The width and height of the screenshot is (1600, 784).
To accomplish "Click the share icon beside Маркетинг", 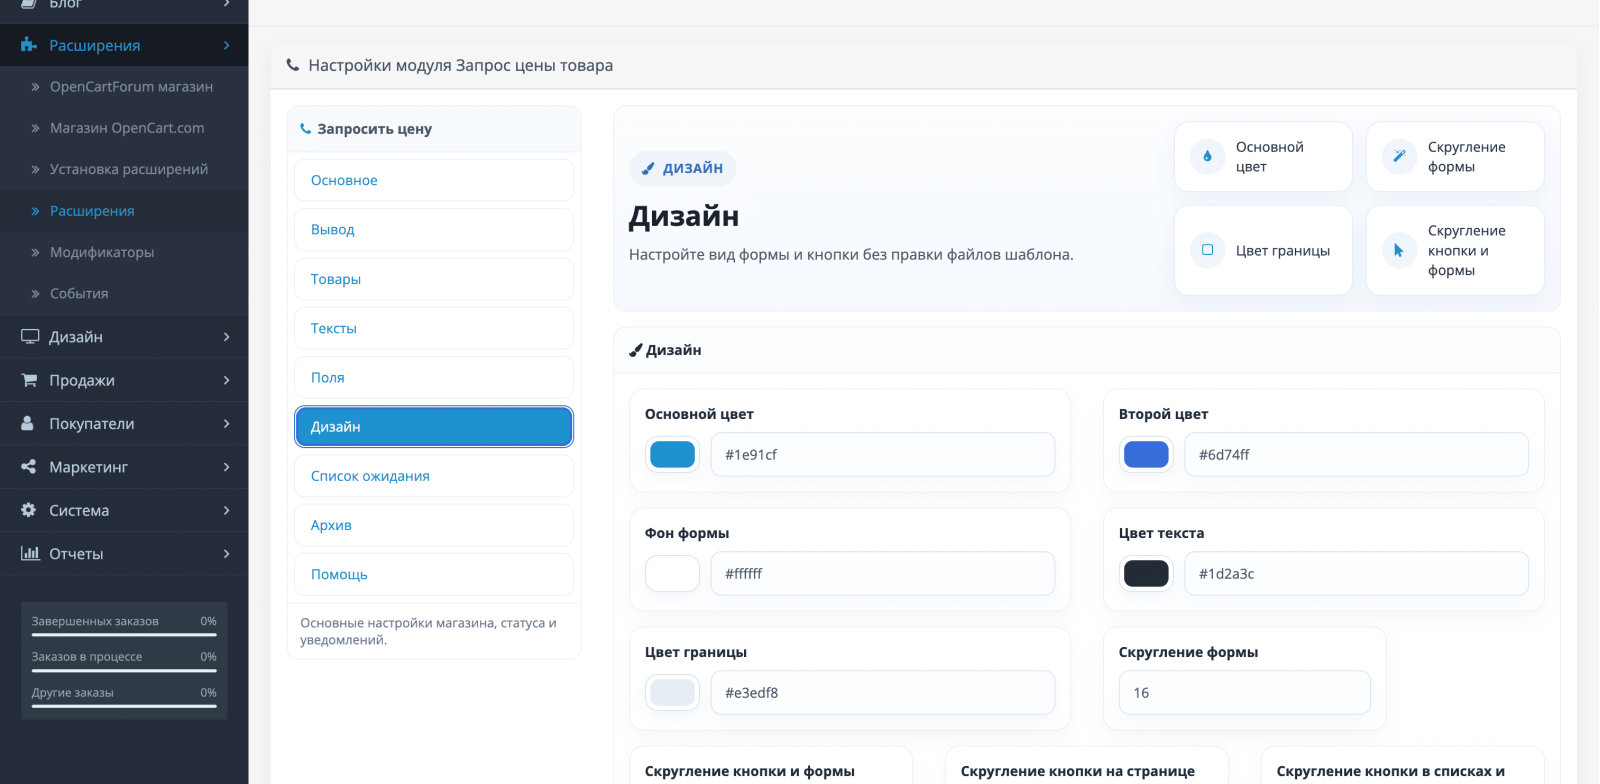I will [x=29, y=467].
